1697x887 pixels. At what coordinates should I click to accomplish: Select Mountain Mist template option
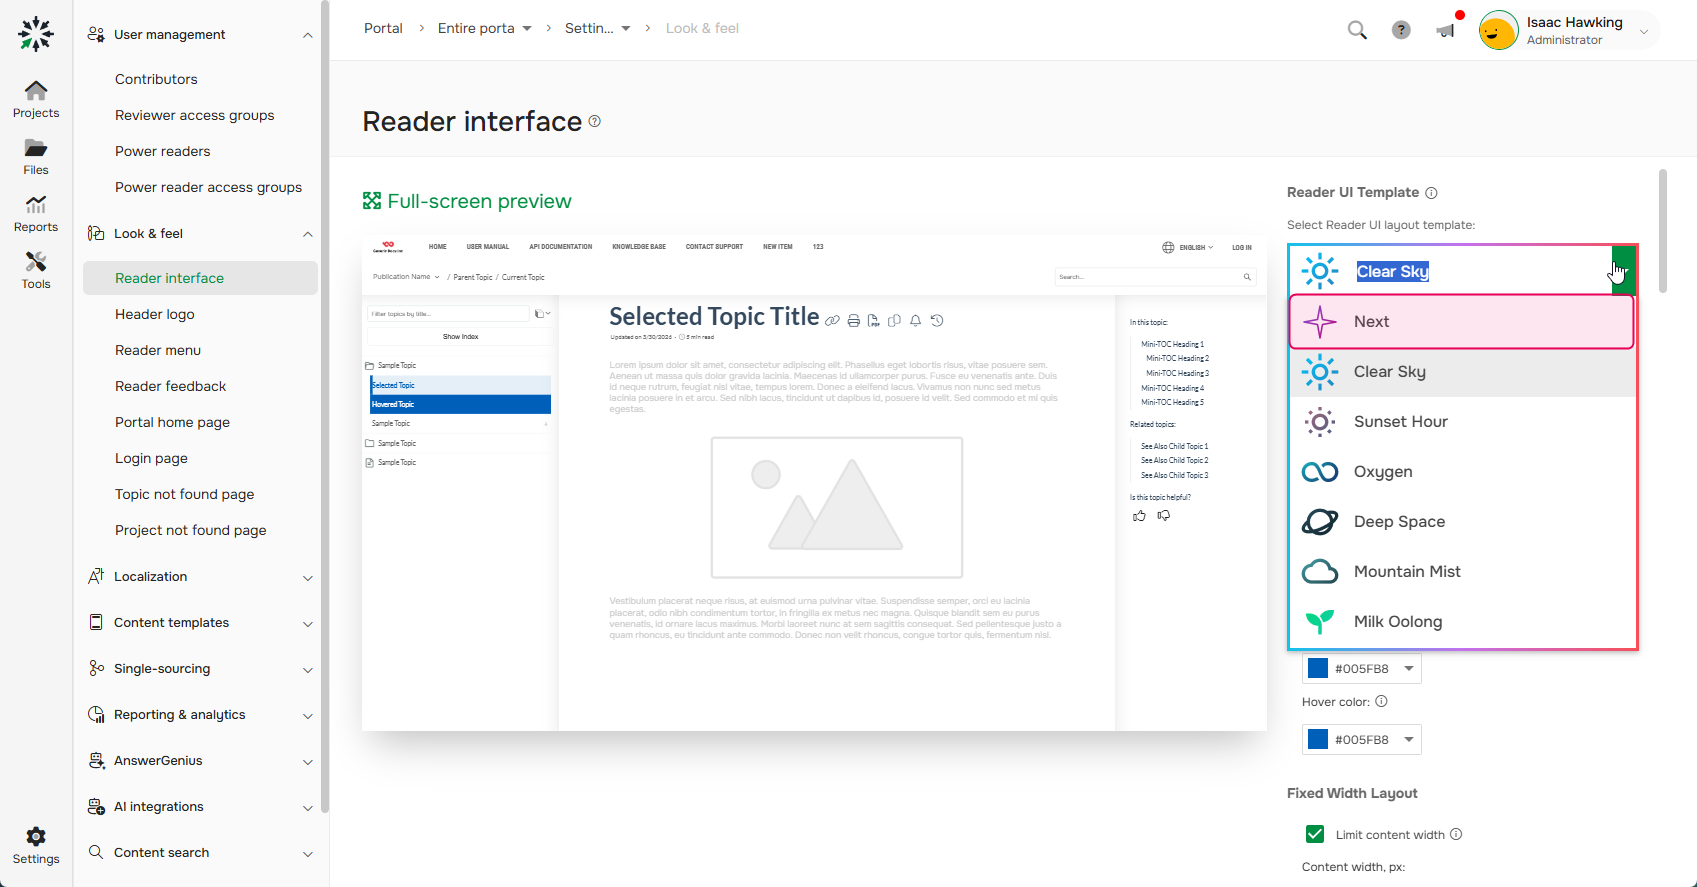(1462, 571)
